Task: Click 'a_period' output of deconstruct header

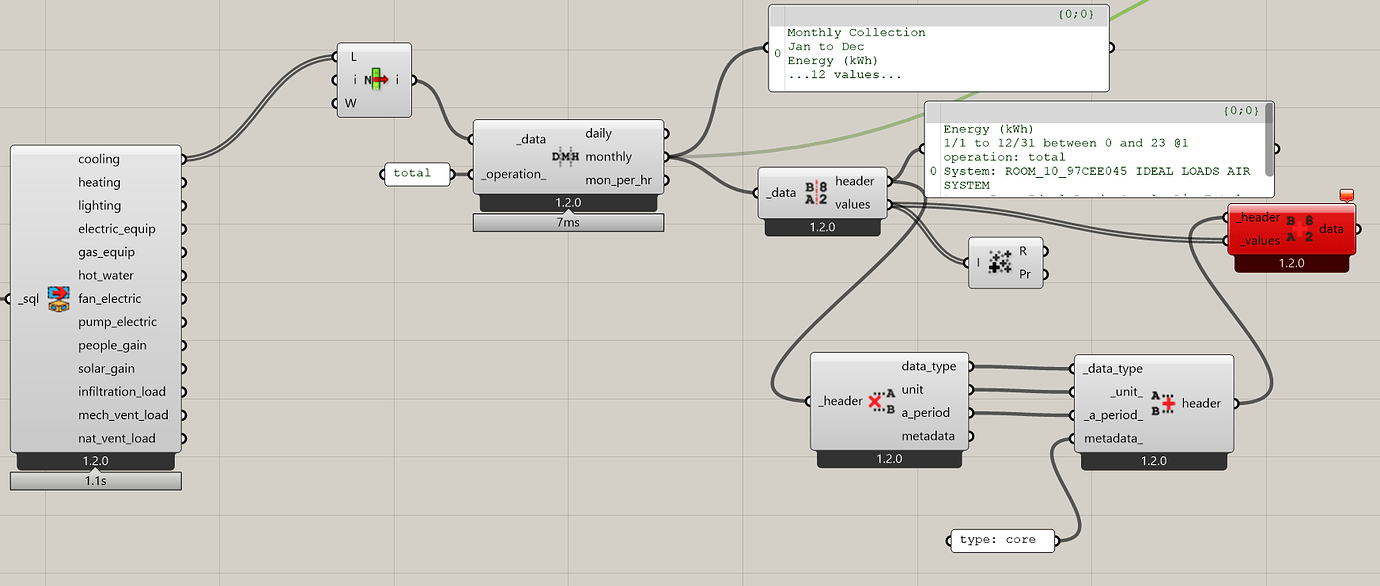Action: click(x=926, y=413)
